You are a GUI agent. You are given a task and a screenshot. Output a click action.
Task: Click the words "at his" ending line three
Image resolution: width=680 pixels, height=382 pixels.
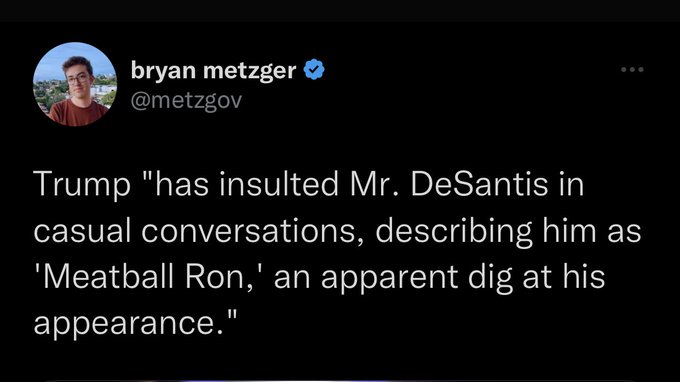[x=563, y=277]
